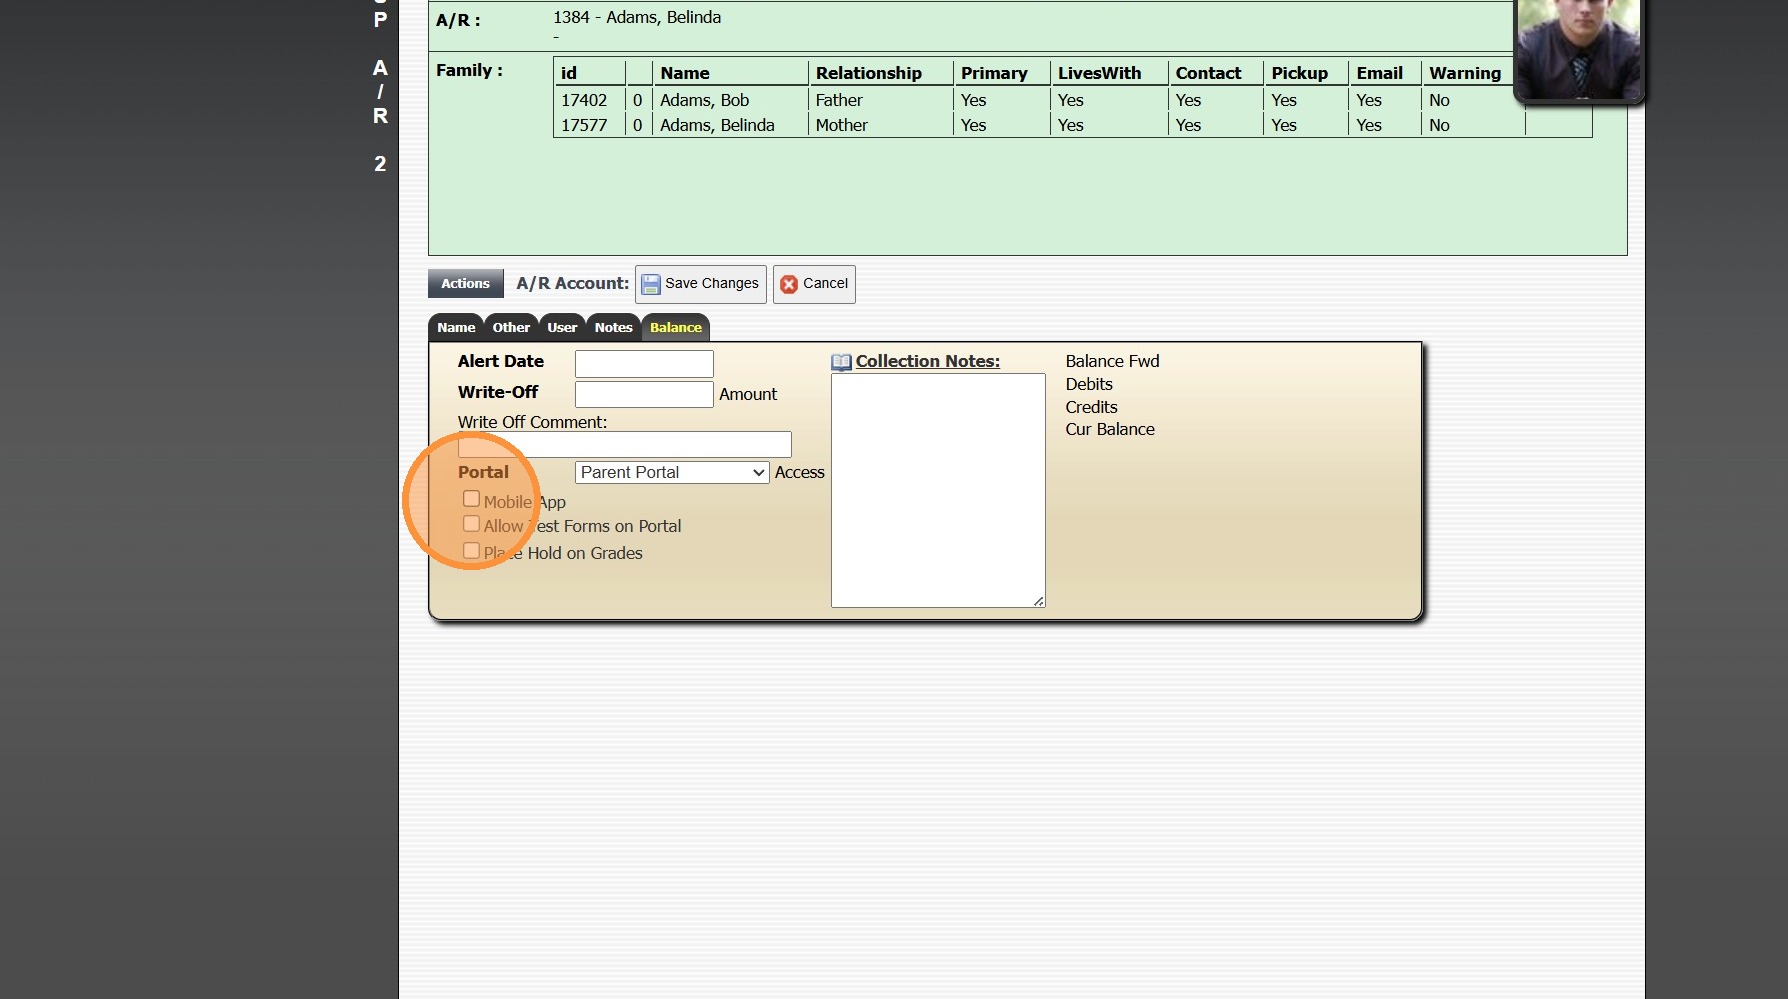
Task: Click the Cancel button label
Action: pyautogui.click(x=825, y=284)
